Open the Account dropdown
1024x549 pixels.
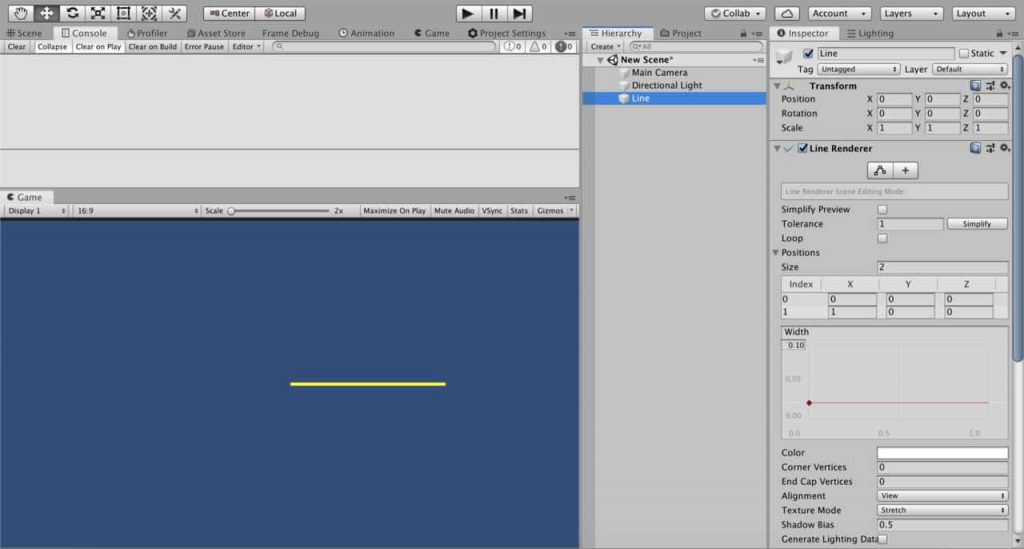pos(839,13)
